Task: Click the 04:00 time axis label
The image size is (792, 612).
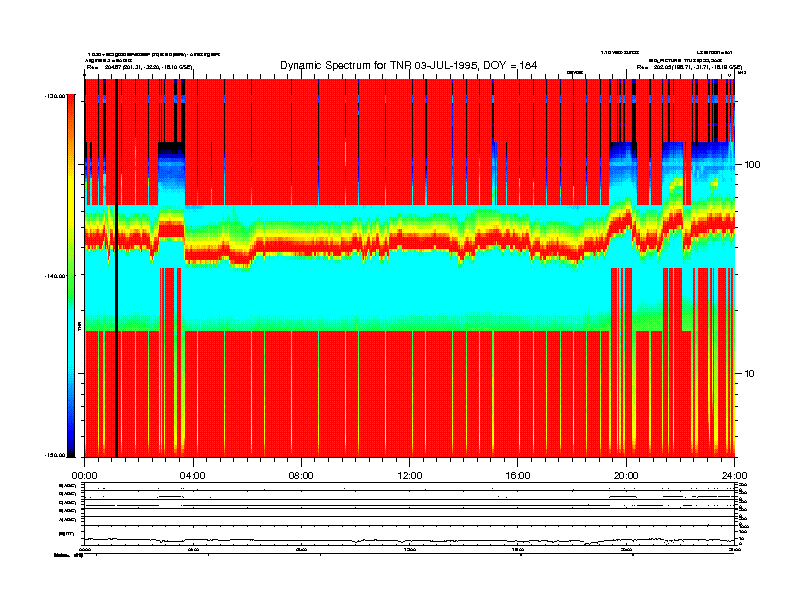Action: point(192,476)
